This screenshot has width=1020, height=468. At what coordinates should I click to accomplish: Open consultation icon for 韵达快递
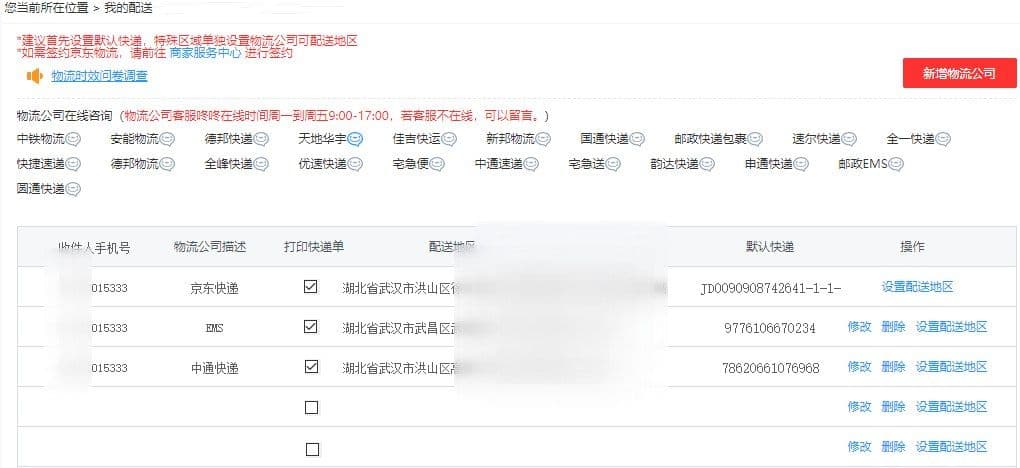tap(707, 164)
